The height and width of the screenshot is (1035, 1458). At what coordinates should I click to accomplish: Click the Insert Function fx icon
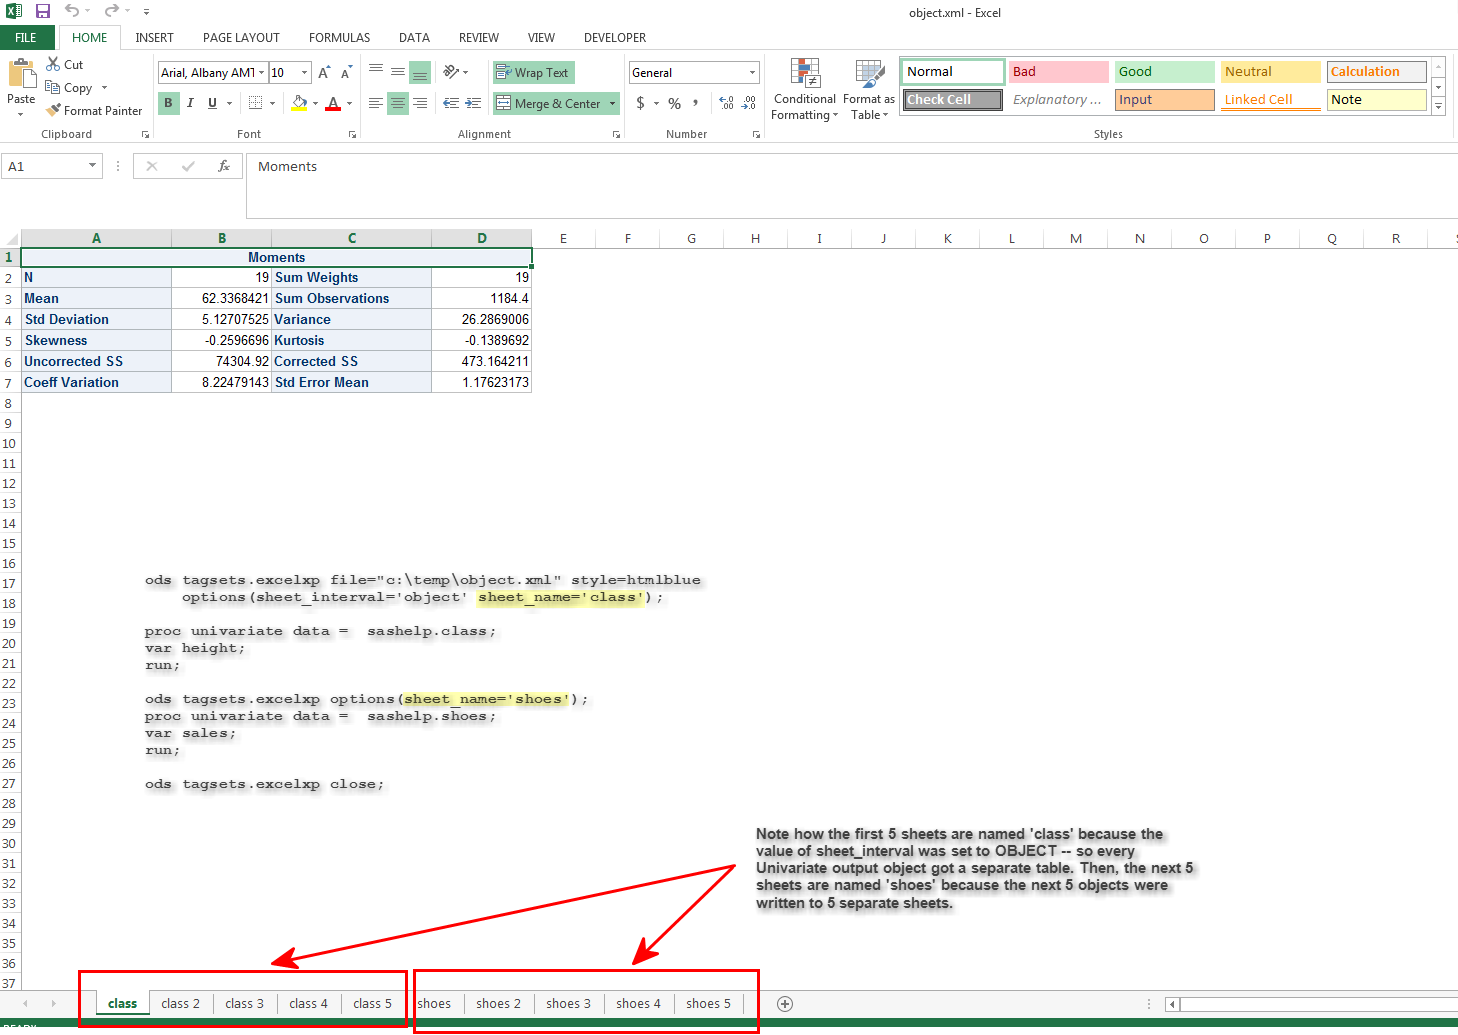coord(224,167)
